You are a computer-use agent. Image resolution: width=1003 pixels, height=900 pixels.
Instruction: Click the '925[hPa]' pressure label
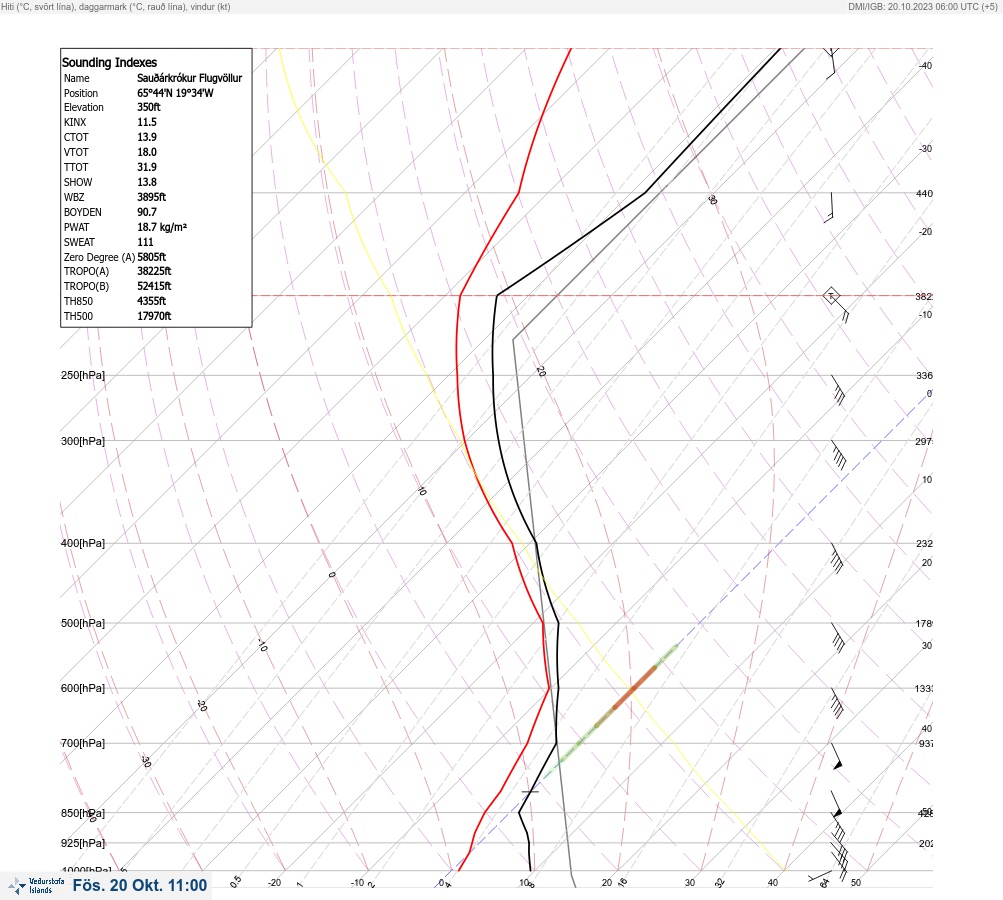[x=83, y=843]
